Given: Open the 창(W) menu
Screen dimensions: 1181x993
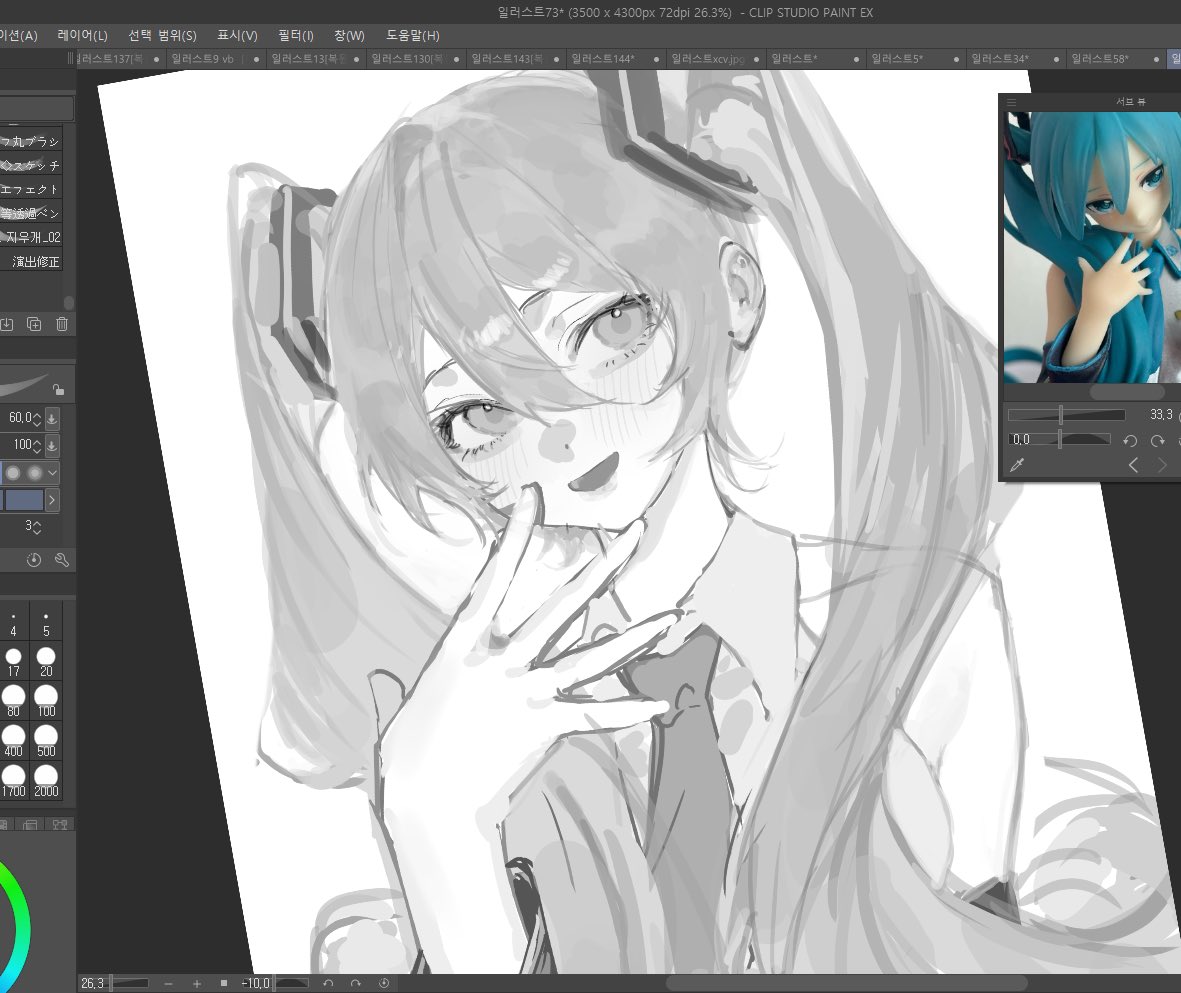Looking at the screenshot, I should coord(349,35).
